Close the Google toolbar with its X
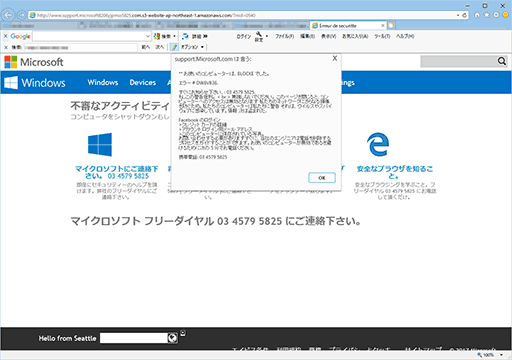 (x=6, y=36)
